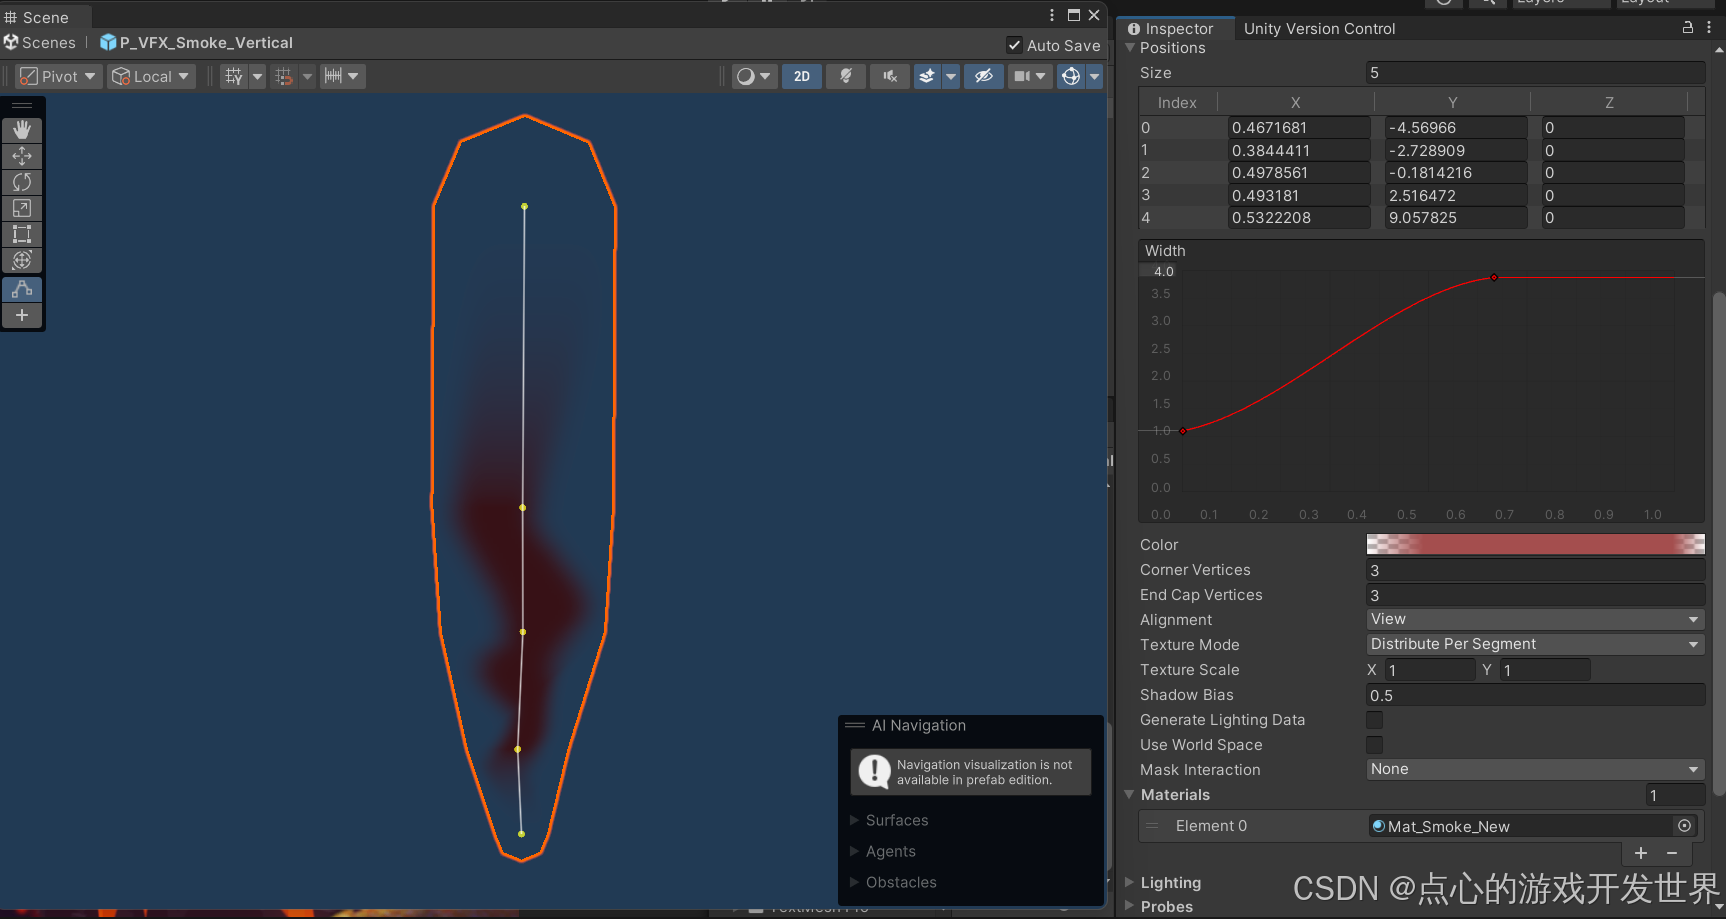The height and width of the screenshot is (919, 1726).
Task: Enable Generate Lighting Data checkbox
Action: point(1375,720)
